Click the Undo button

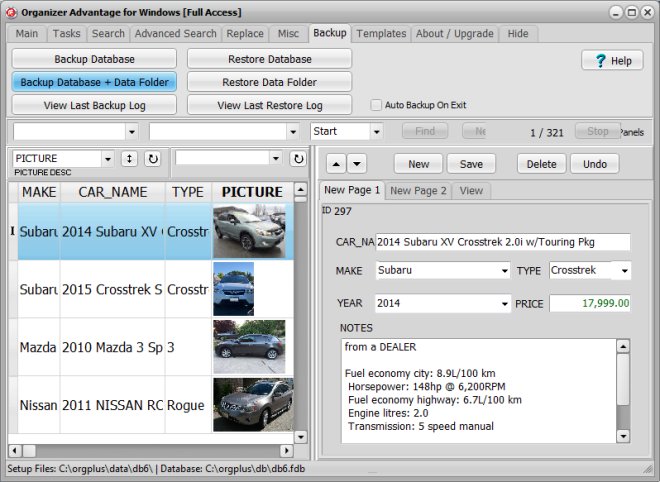click(595, 164)
